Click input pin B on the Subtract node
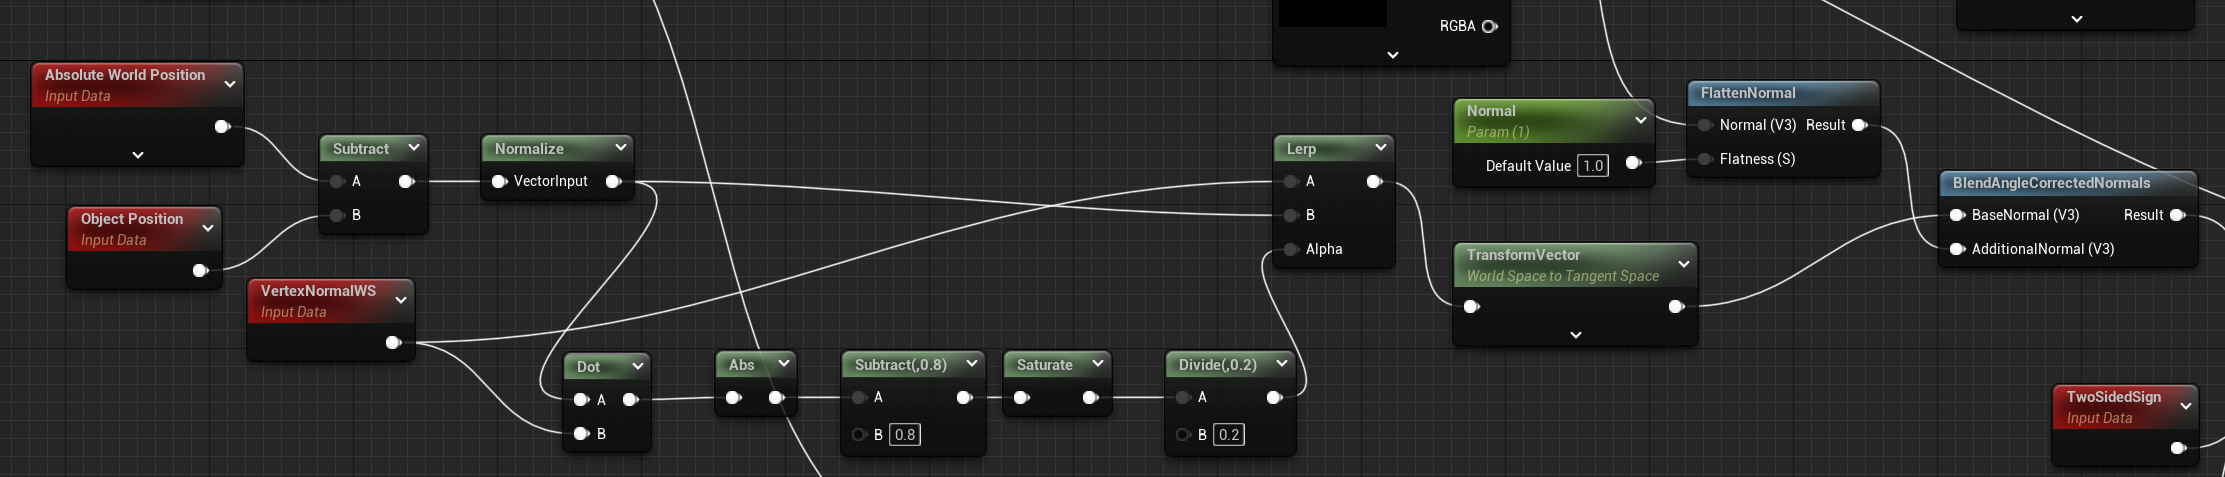The image size is (2225, 477). (x=337, y=215)
